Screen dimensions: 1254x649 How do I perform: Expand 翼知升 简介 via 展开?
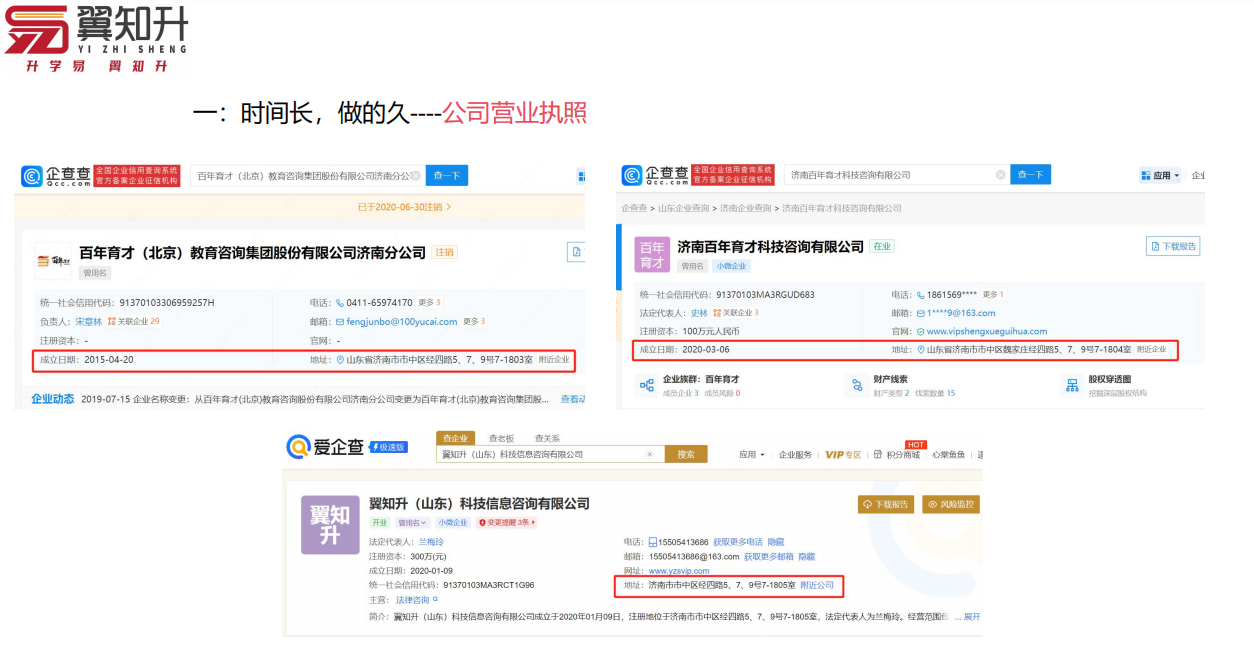point(971,617)
